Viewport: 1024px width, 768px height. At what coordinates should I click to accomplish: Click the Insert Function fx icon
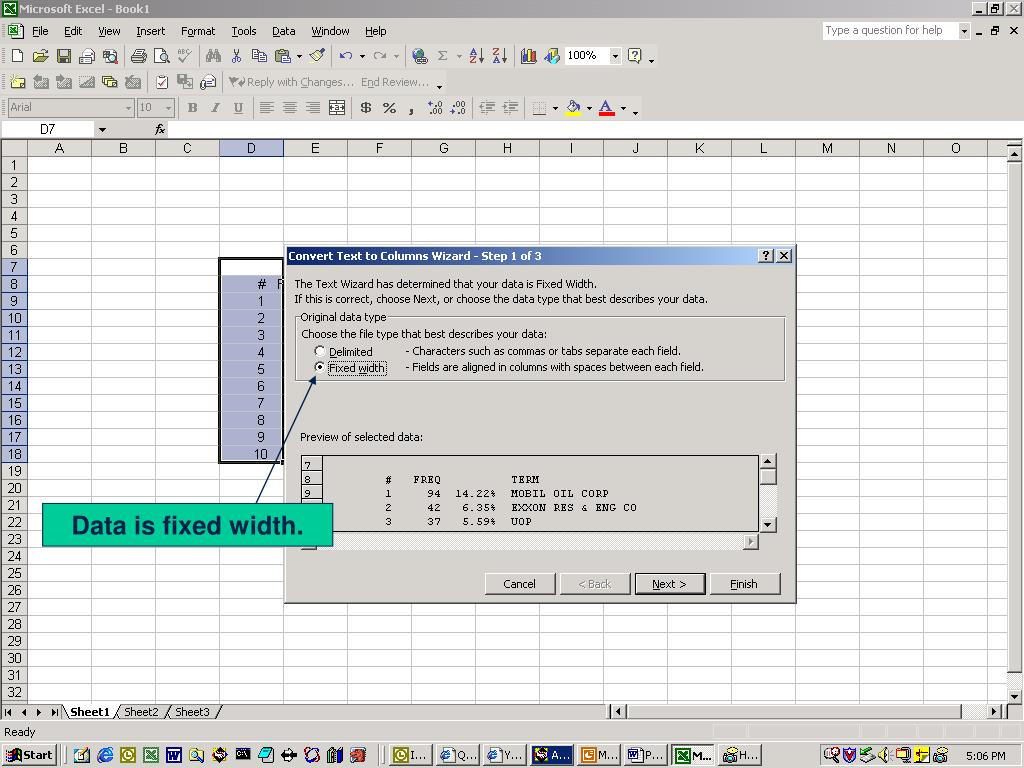pyautogui.click(x=160, y=129)
